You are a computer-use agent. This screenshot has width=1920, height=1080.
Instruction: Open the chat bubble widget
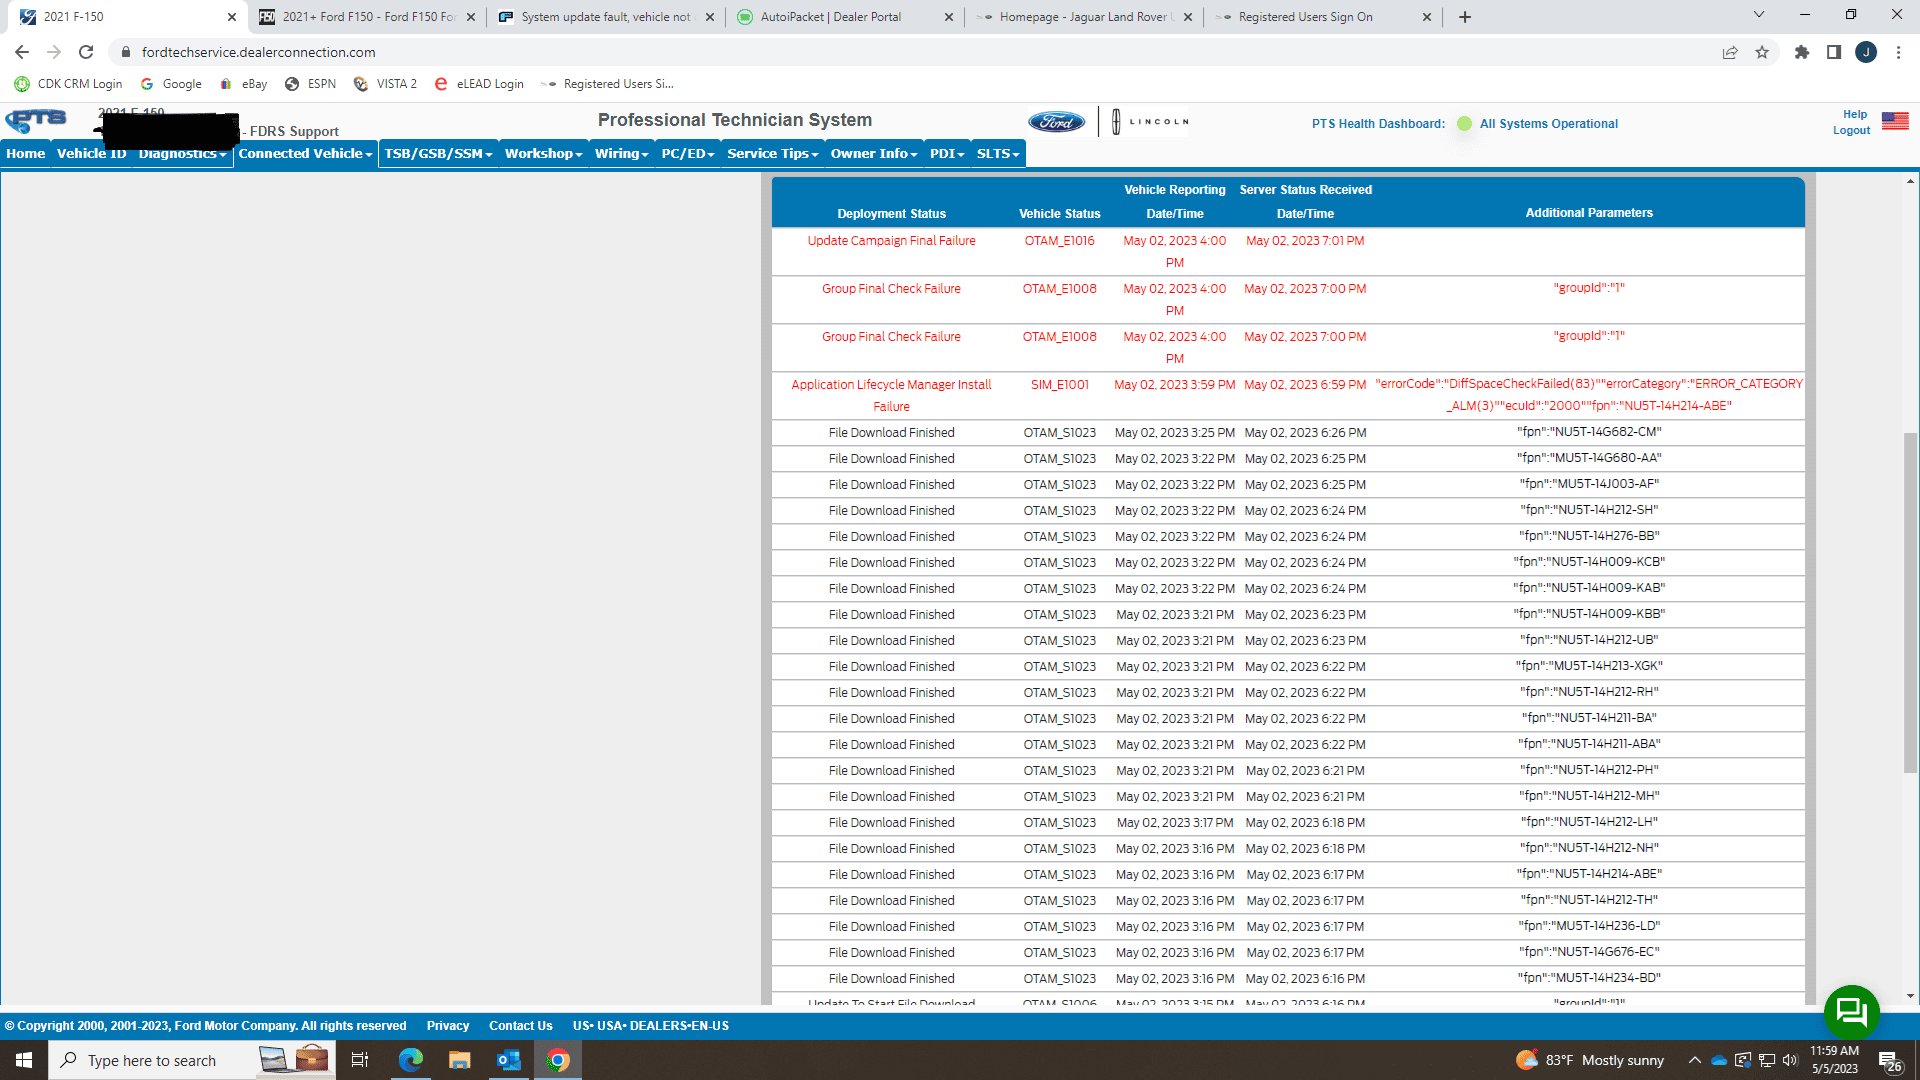[x=1852, y=1012]
